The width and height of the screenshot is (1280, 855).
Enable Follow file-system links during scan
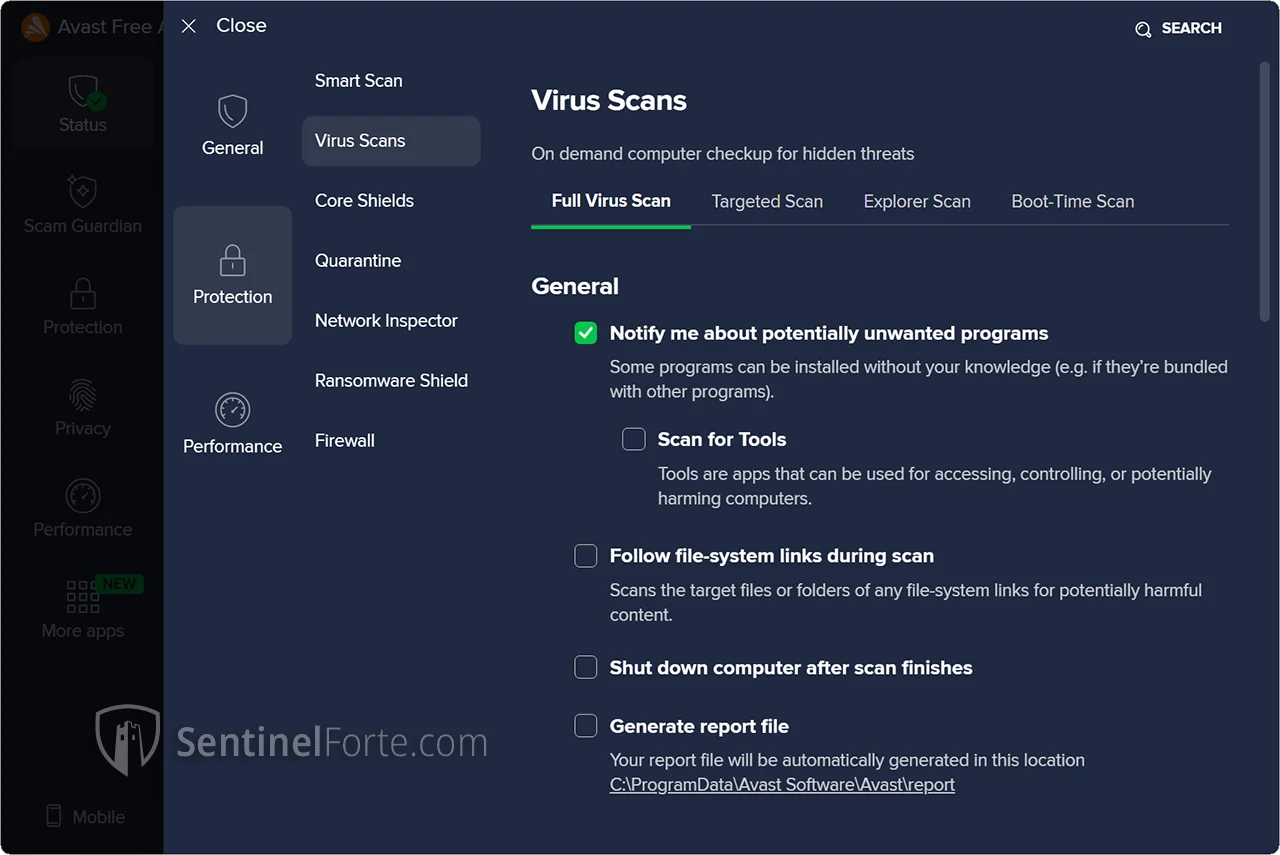pos(586,556)
